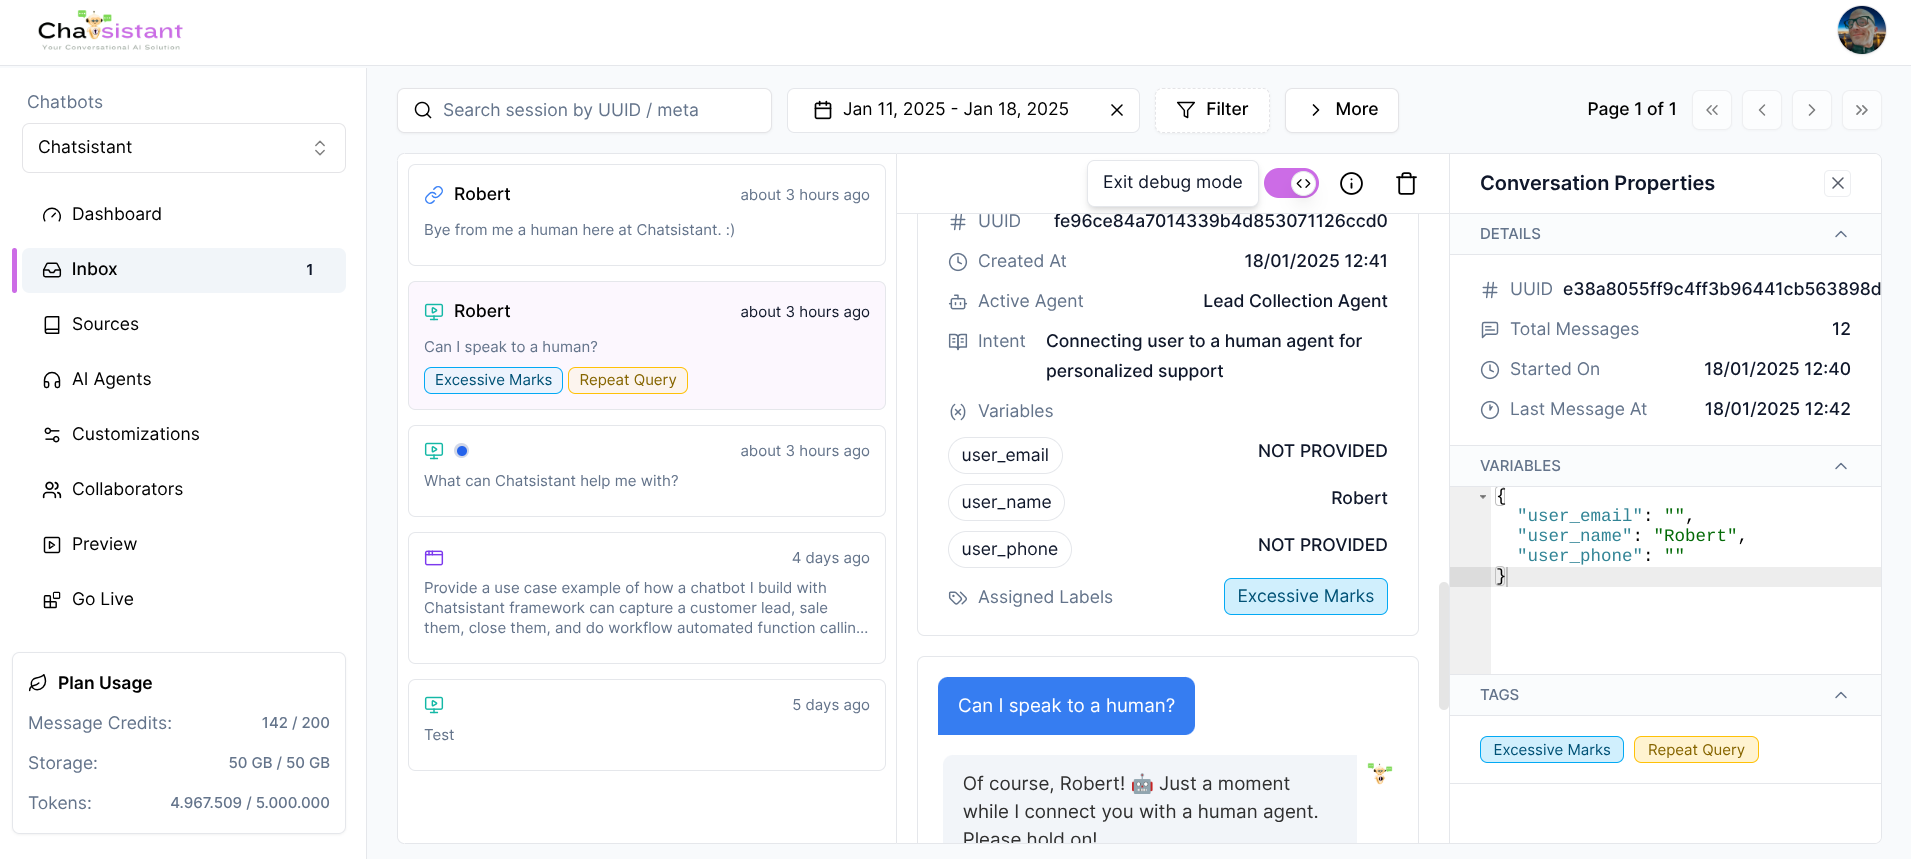Click the Customizations sliders icon
Screen dimensions: 1911x859
[52, 435]
